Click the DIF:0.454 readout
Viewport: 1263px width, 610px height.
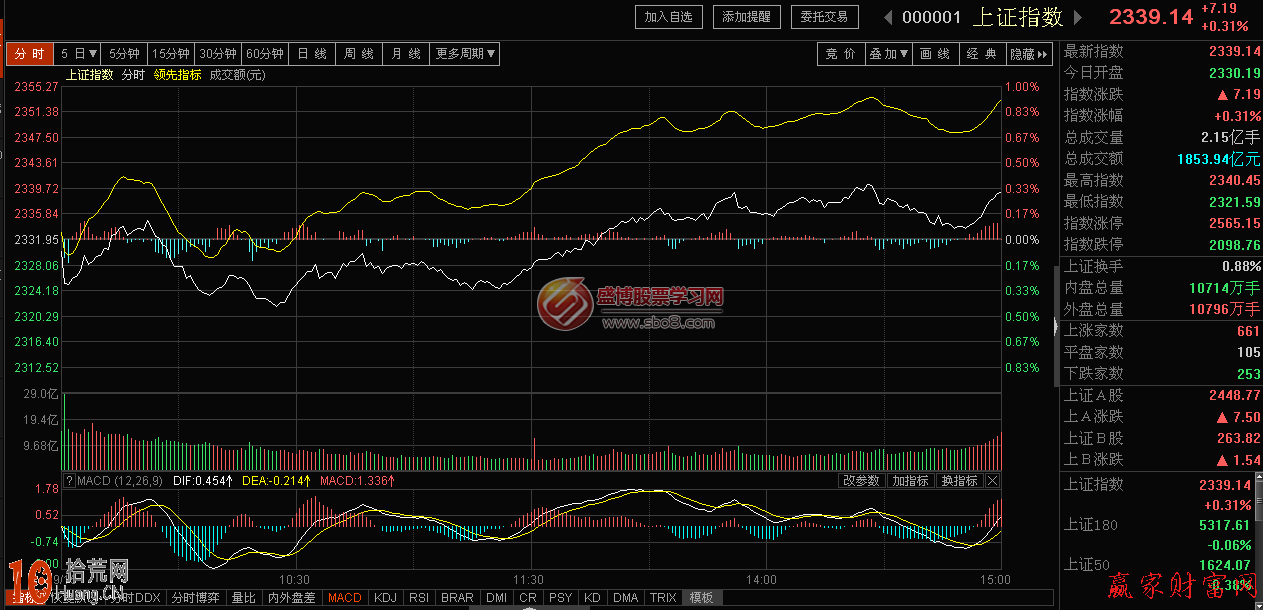(203, 481)
